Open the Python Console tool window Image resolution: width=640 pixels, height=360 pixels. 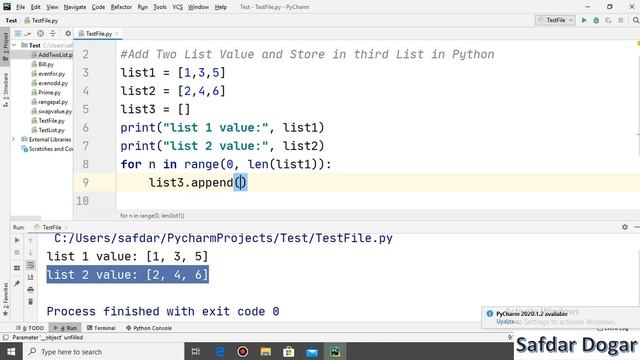[149, 328]
